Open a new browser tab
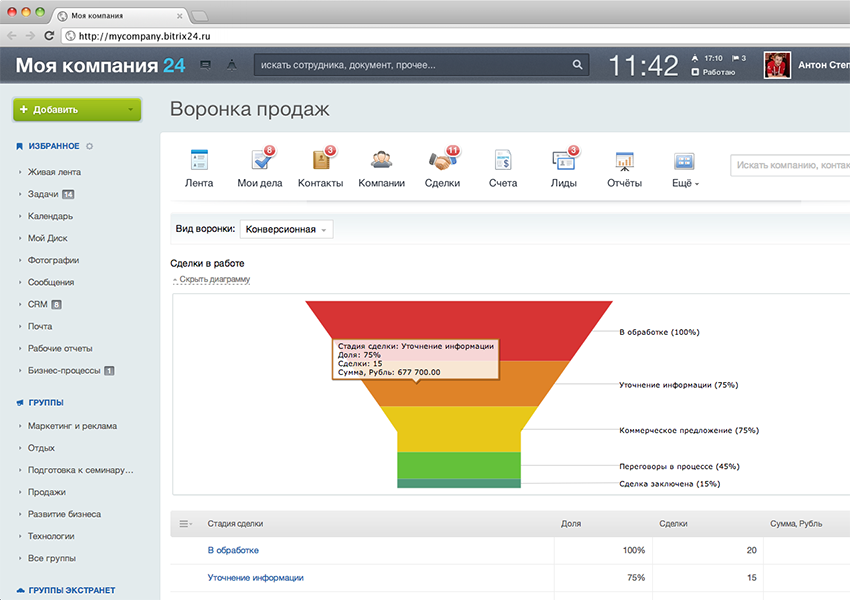This screenshot has height=600, width=850. point(199,16)
